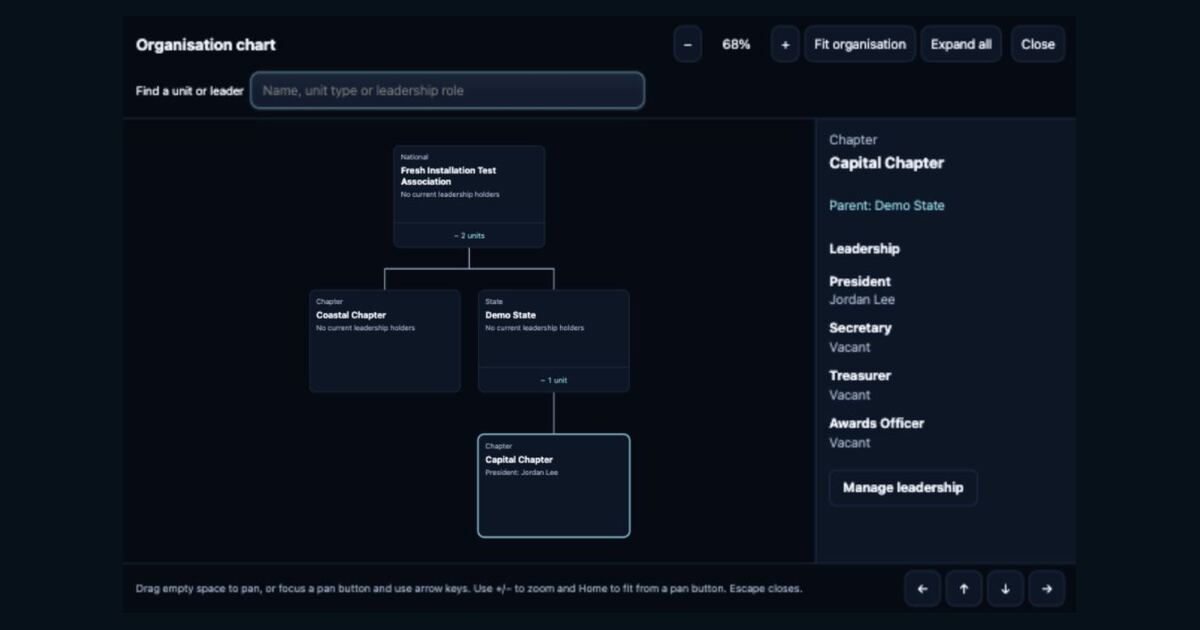The image size is (1200, 630).
Task: Select the Capital Chapter card
Action: pyautogui.click(x=554, y=486)
